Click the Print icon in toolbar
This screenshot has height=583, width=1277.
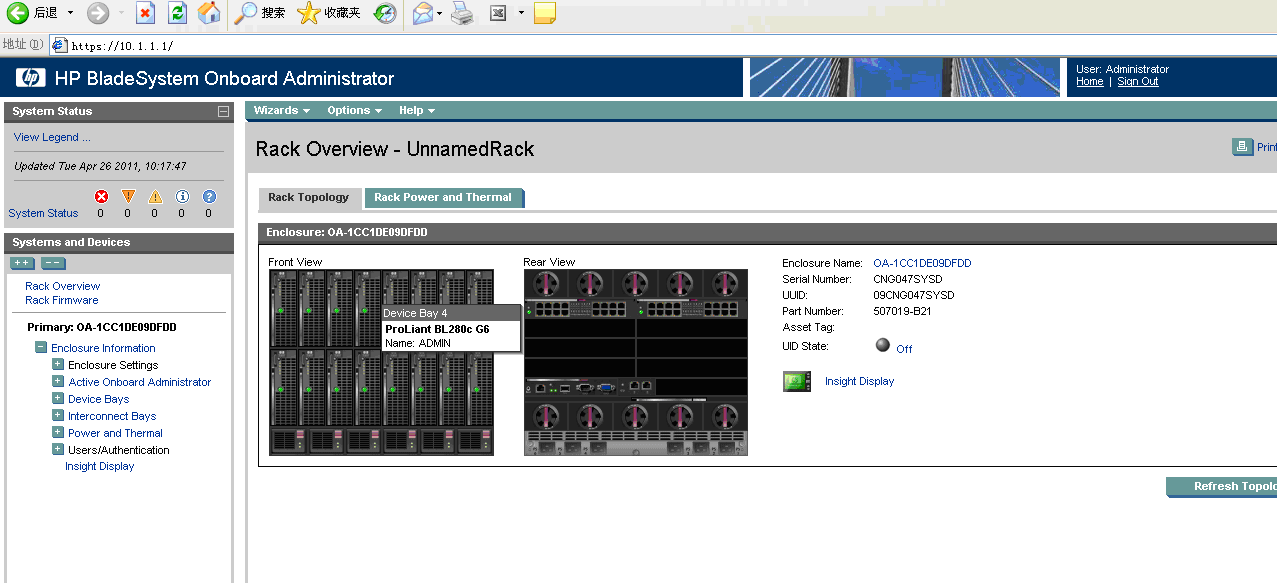point(463,13)
